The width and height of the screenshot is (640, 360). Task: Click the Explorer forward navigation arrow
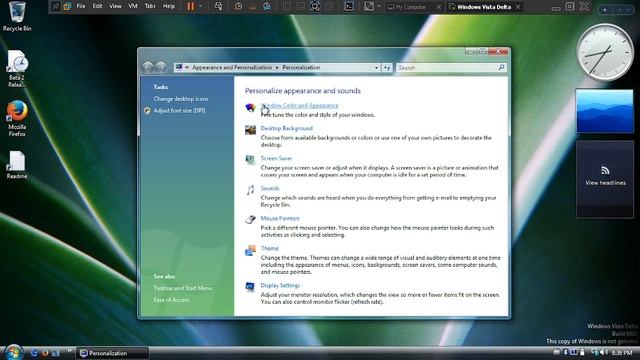(x=161, y=67)
